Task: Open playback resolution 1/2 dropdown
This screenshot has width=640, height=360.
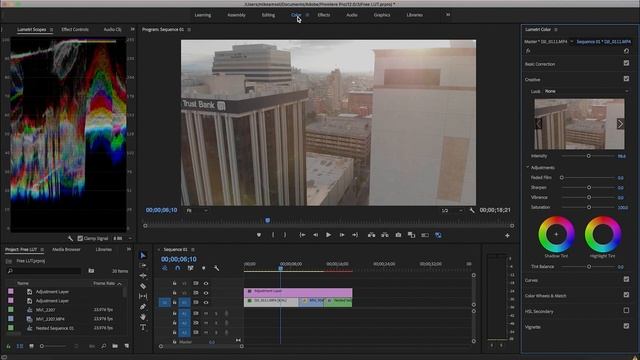Action: 452,211
